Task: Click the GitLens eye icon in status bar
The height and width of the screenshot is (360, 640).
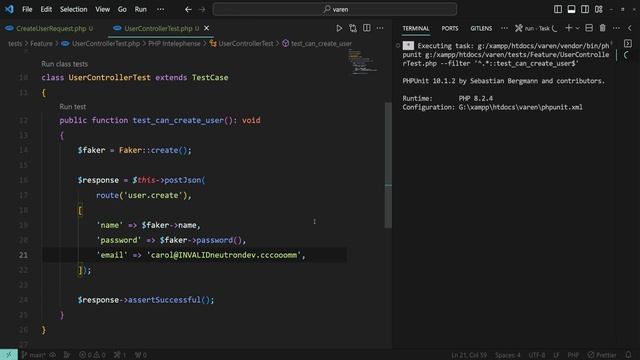Action: [x=53, y=355]
